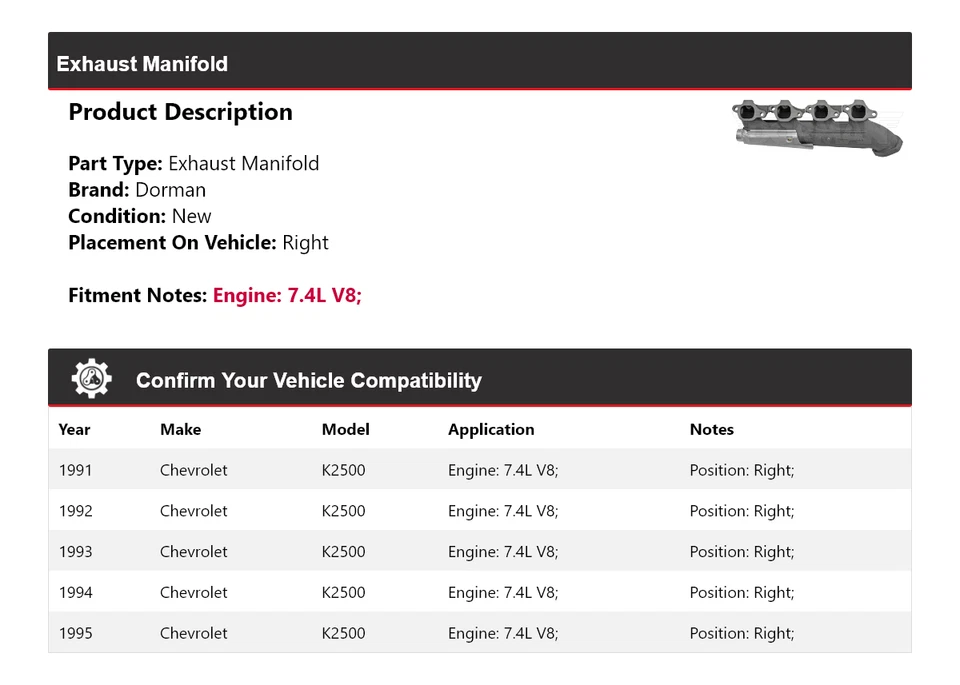
Task: Click the Application column header
Action: point(491,429)
